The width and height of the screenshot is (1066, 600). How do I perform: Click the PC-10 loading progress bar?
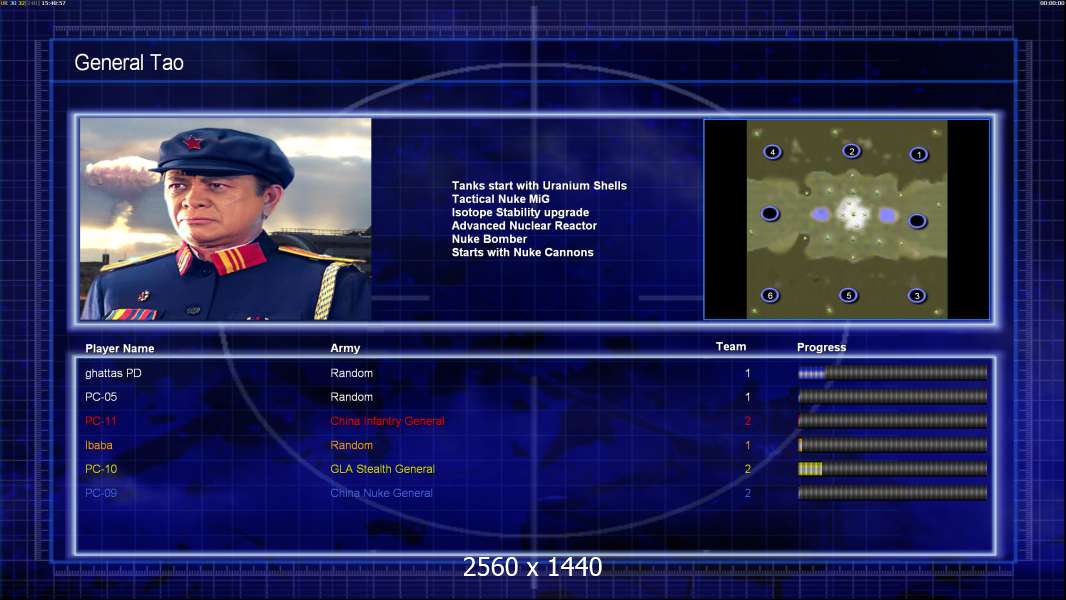(x=892, y=468)
